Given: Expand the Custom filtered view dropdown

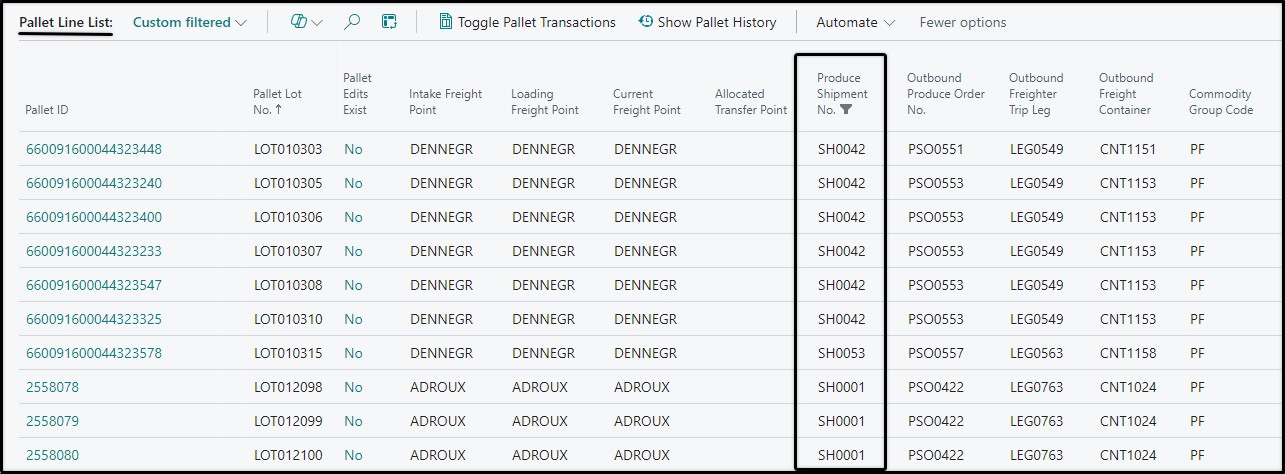Looking at the screenshot, I should [x=190, y=22].
